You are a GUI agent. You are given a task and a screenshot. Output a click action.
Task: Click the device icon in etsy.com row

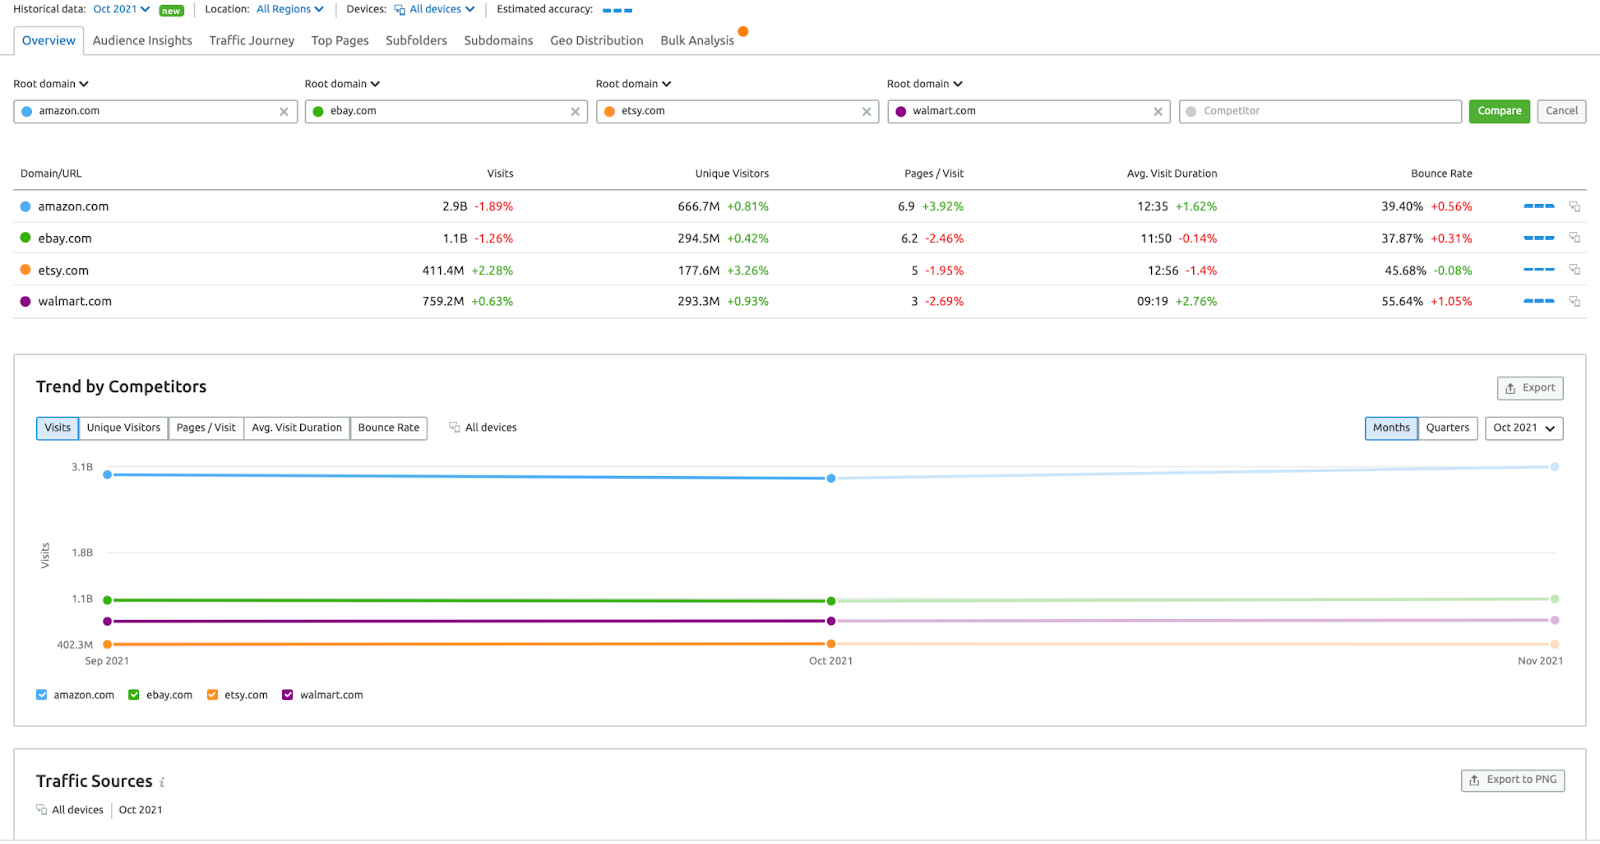point(1574,270)
